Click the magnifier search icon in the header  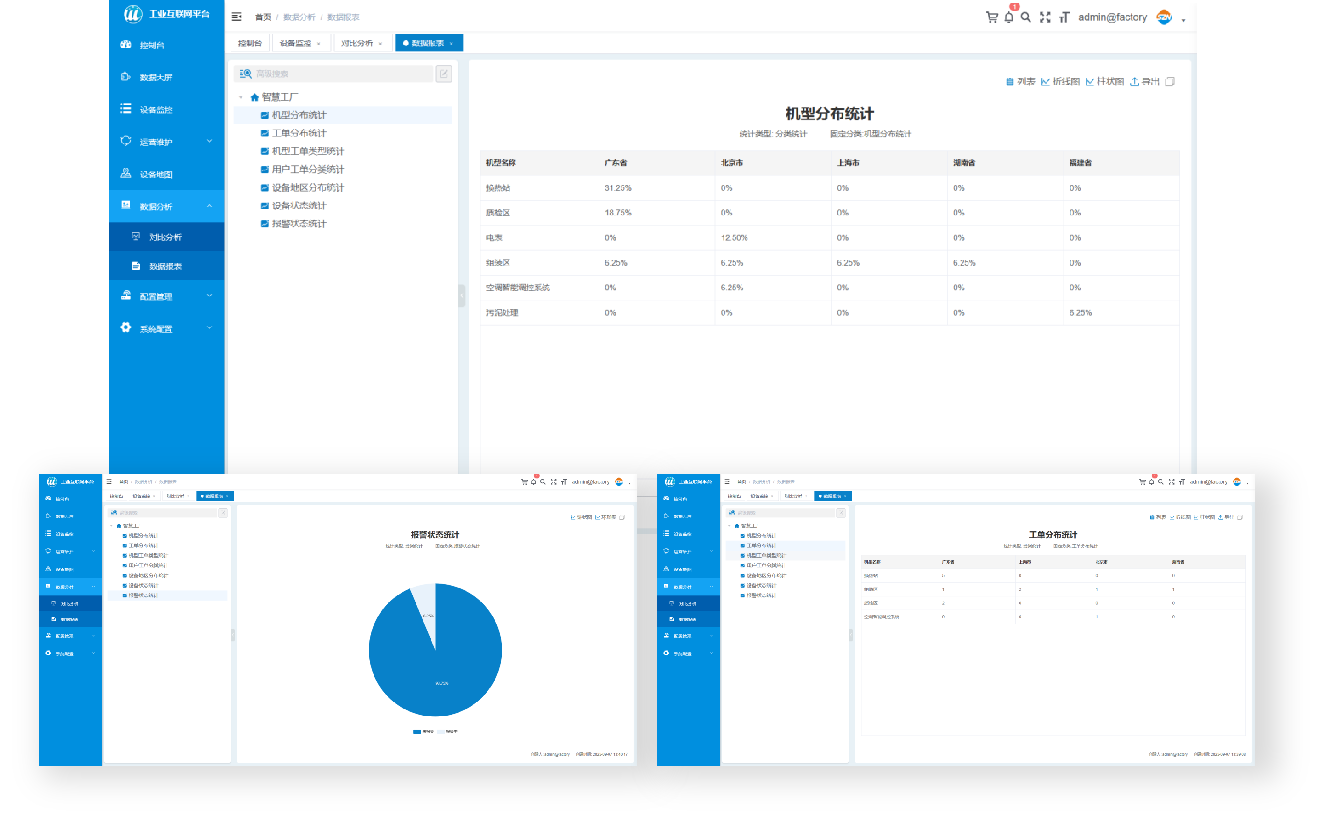[1026, 17]
